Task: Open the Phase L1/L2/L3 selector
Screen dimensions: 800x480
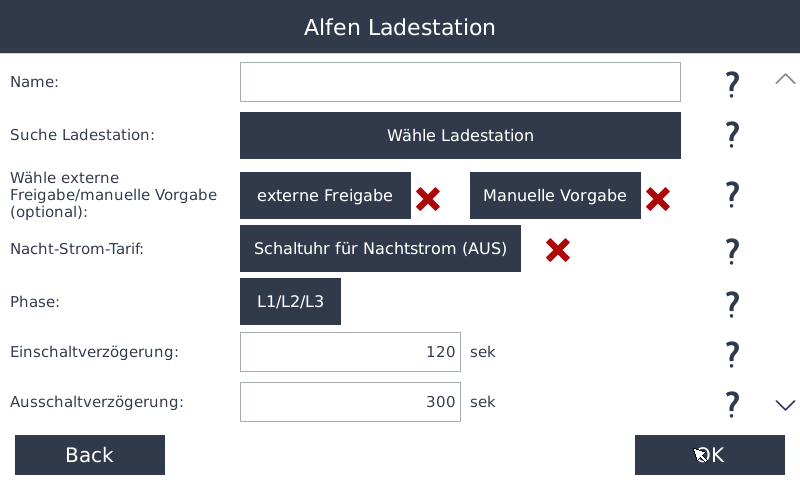Action: pos(290,302)
